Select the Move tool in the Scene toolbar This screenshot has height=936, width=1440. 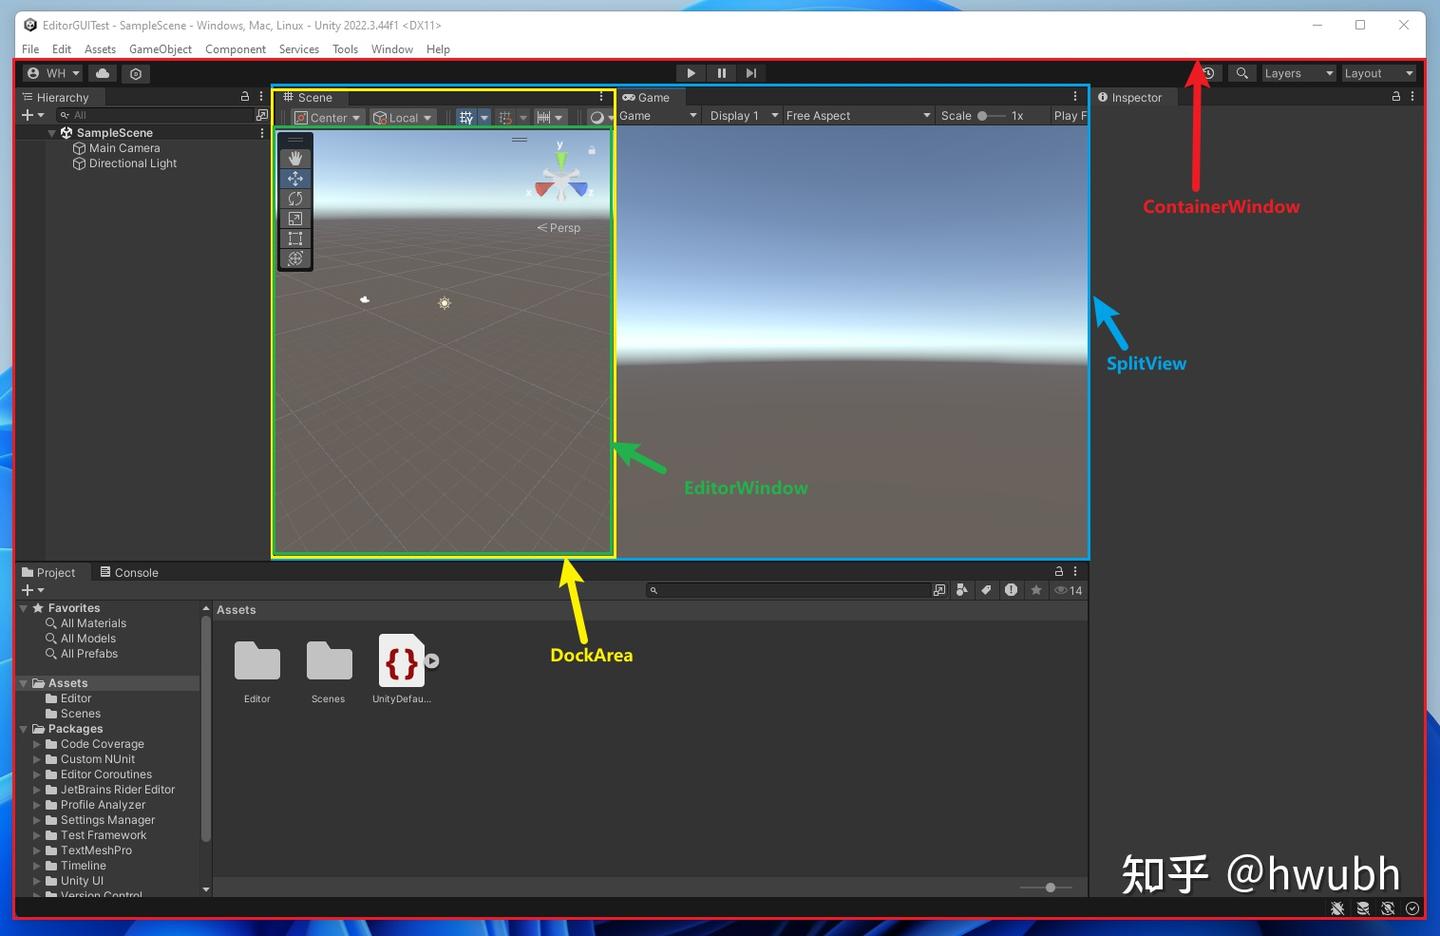click(x=295, y=178)
